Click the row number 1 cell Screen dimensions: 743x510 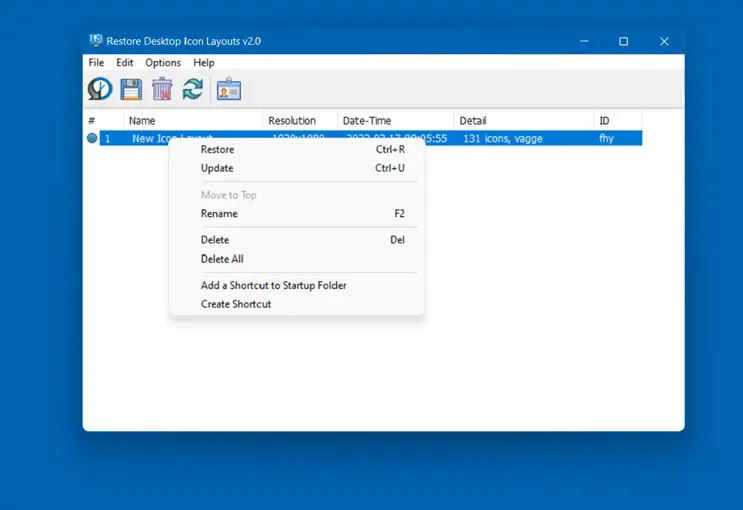coord(108,138)
